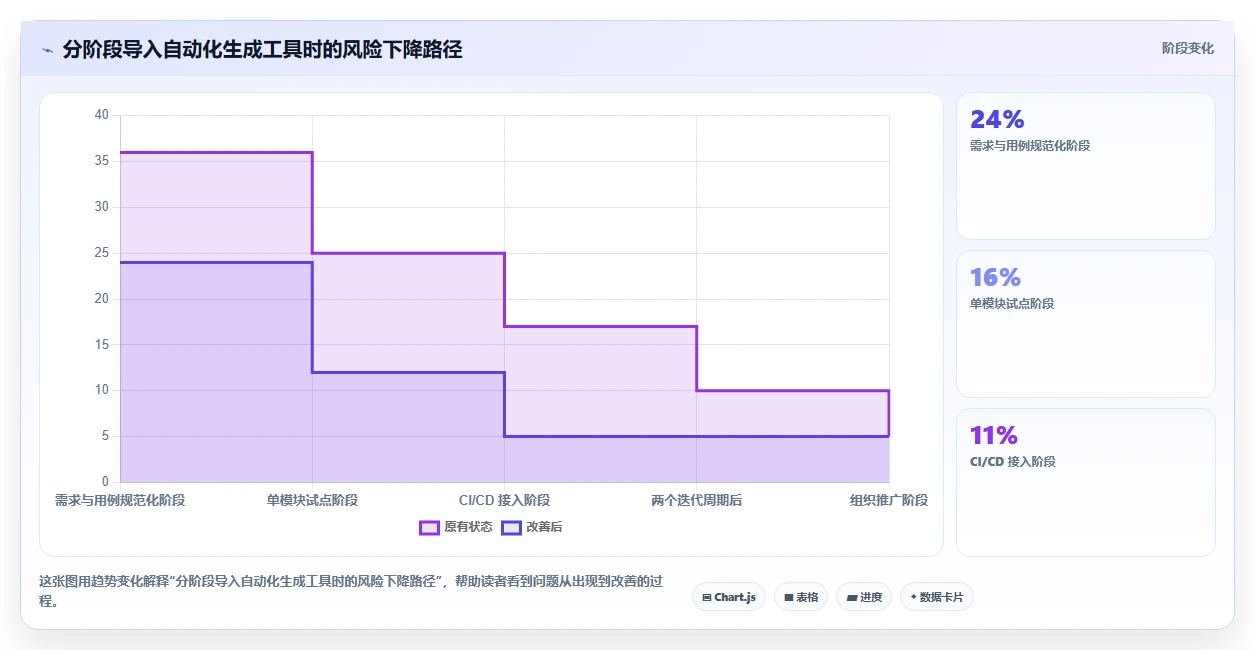Click 需求与用例规范化阶段 under the 24% card value
The height and width of the screenshot is (650, 1255).
point(1030,146)
